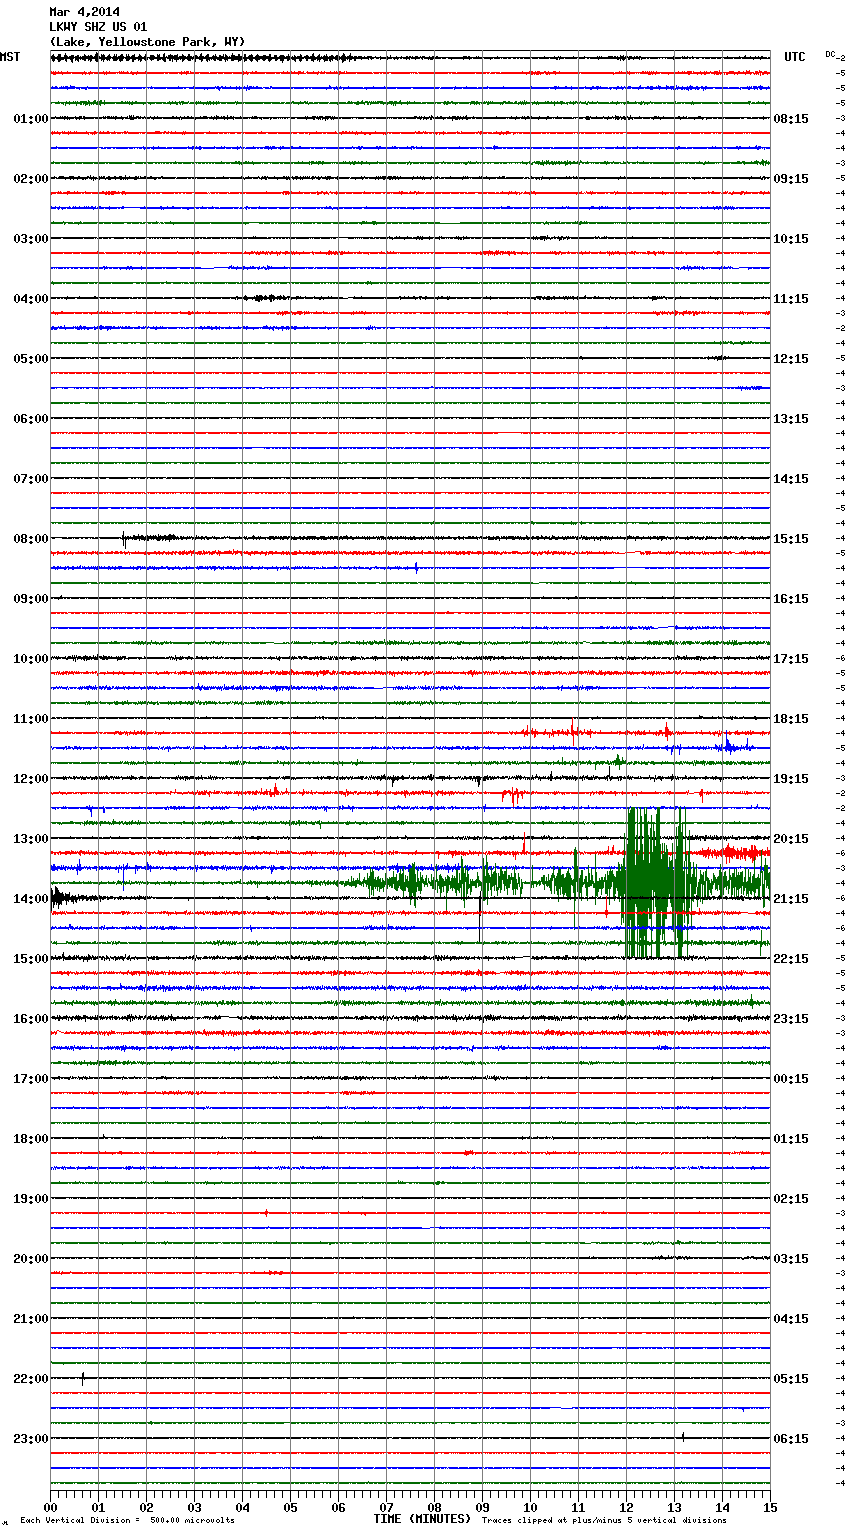
Task: Click the 18:15 UTC time label
Action: click(791, 719)
